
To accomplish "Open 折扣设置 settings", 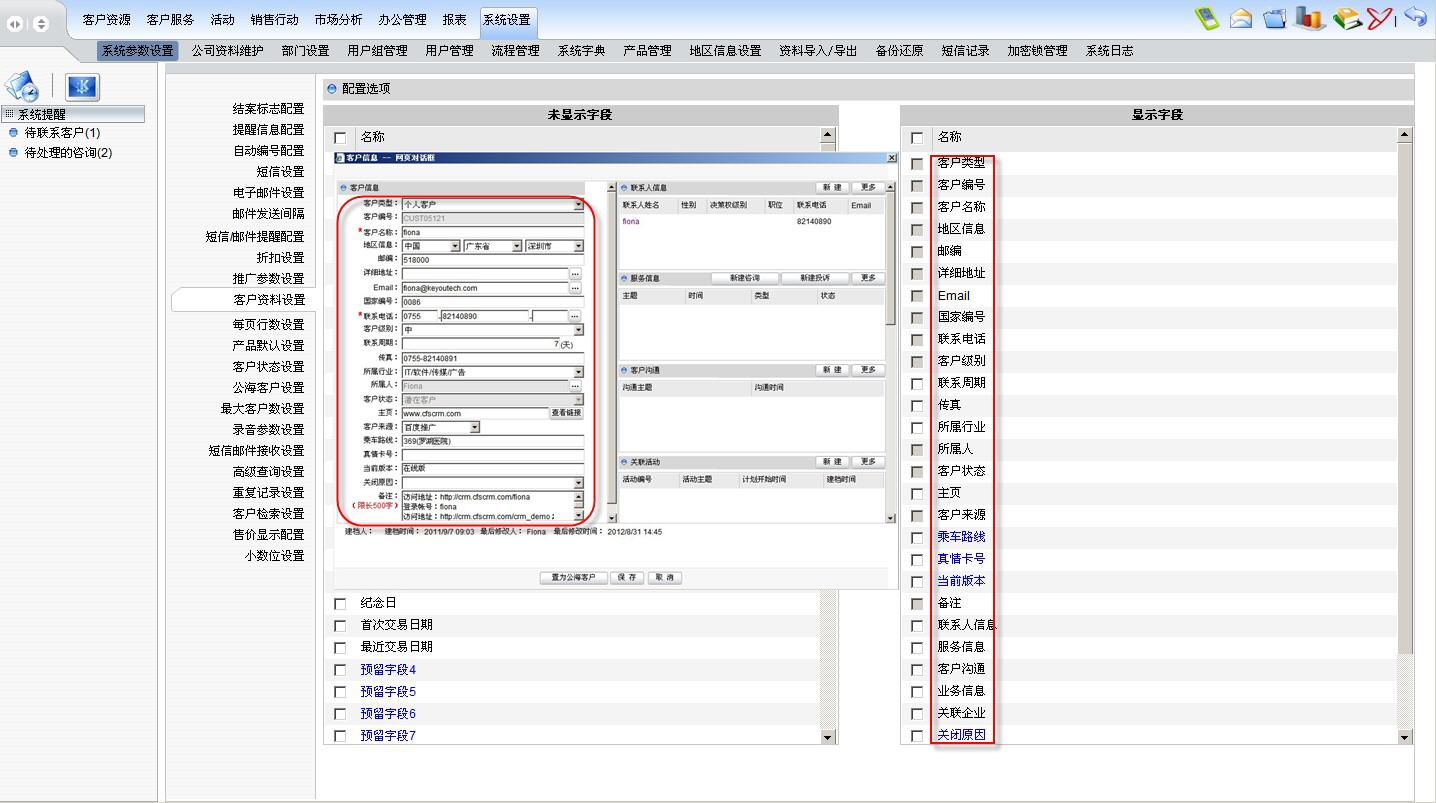I will [280, 258].
